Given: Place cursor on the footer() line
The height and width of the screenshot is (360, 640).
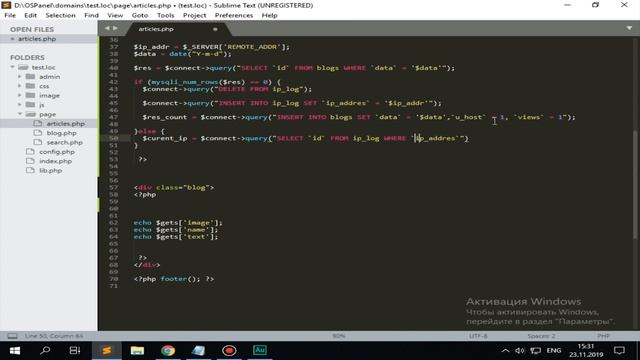Looking at the screenshot, I should pyautogui.click(x=174, y=279).
